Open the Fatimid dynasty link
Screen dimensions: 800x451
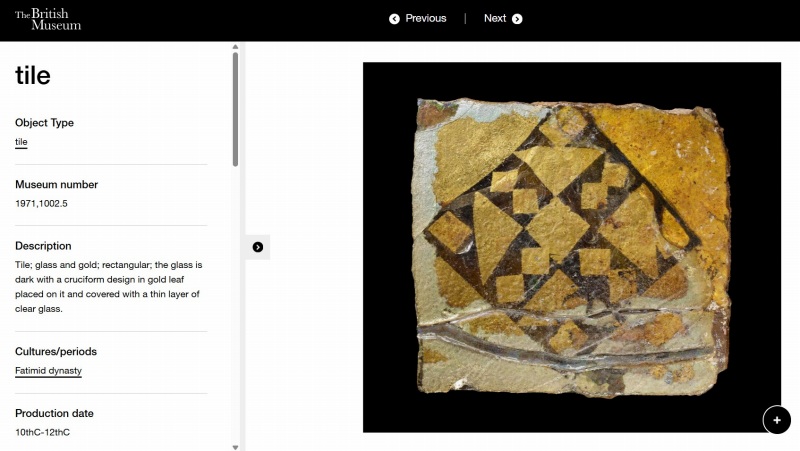pyautogui.click(x=48, y=371)
